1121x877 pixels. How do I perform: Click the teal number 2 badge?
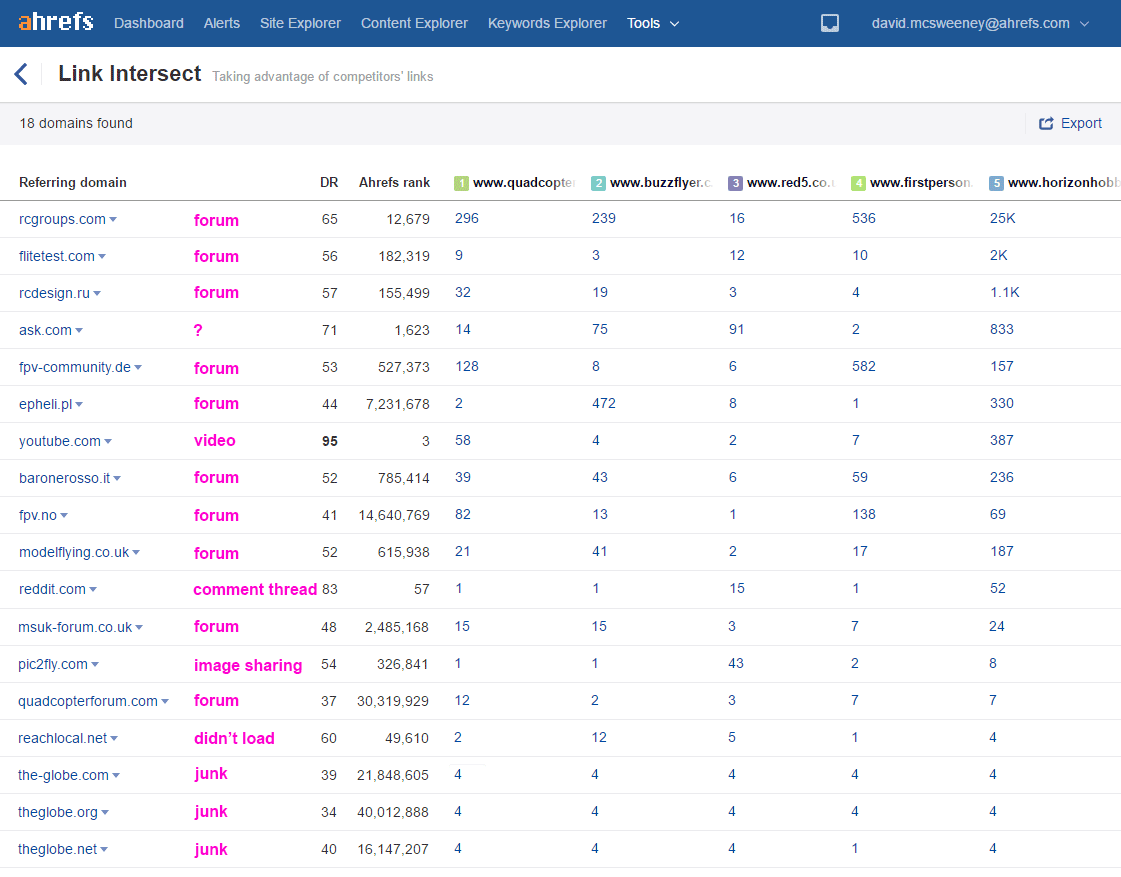point(599,184)
